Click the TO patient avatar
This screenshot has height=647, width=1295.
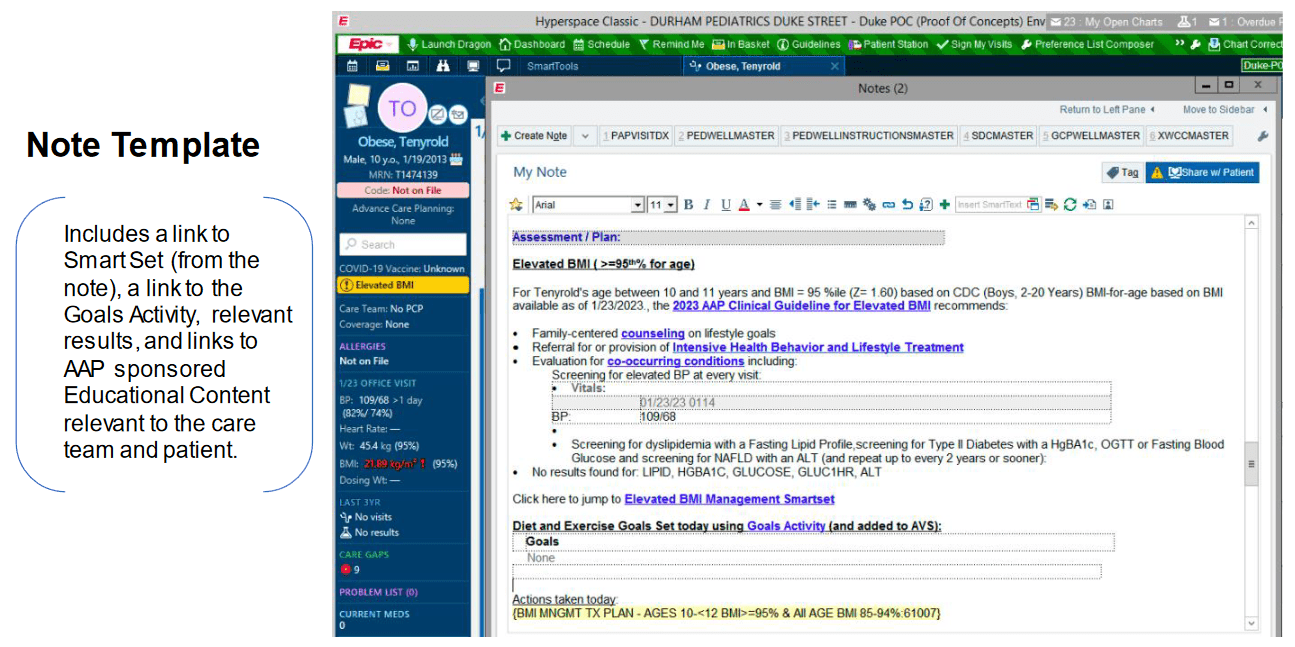point(402,108)
